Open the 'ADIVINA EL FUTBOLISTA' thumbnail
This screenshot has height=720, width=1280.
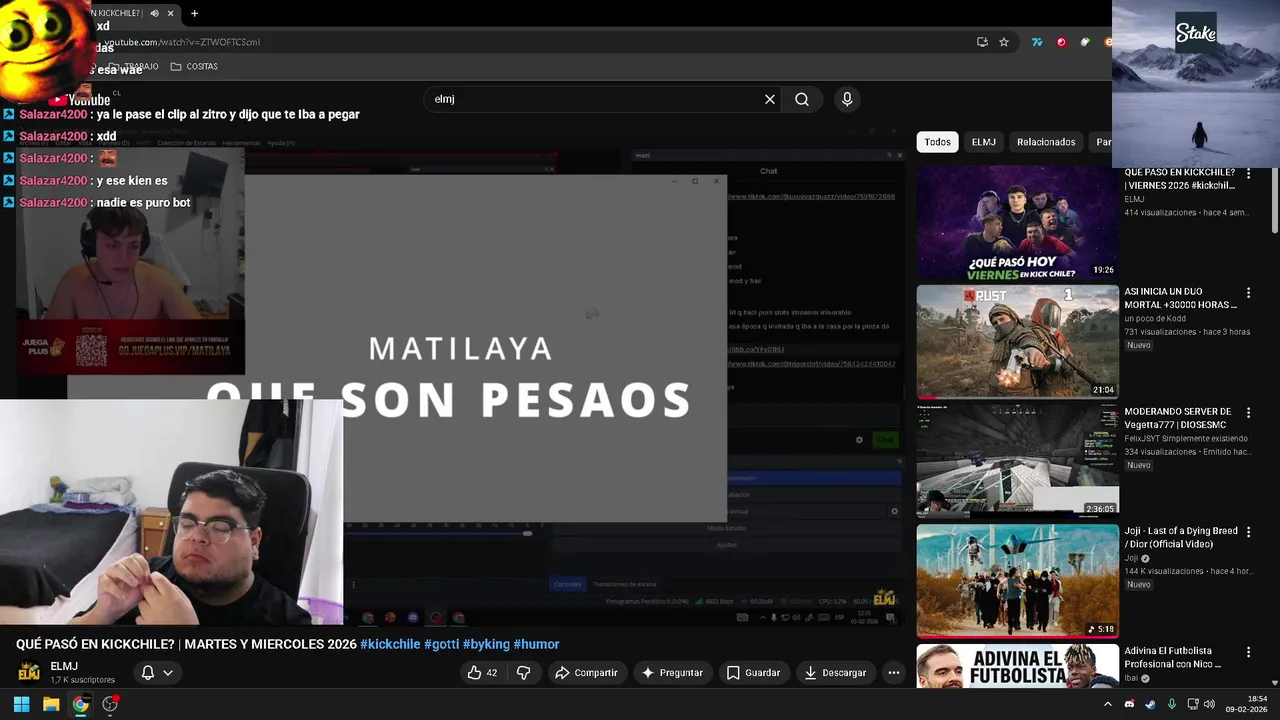tap(1017, 666)
